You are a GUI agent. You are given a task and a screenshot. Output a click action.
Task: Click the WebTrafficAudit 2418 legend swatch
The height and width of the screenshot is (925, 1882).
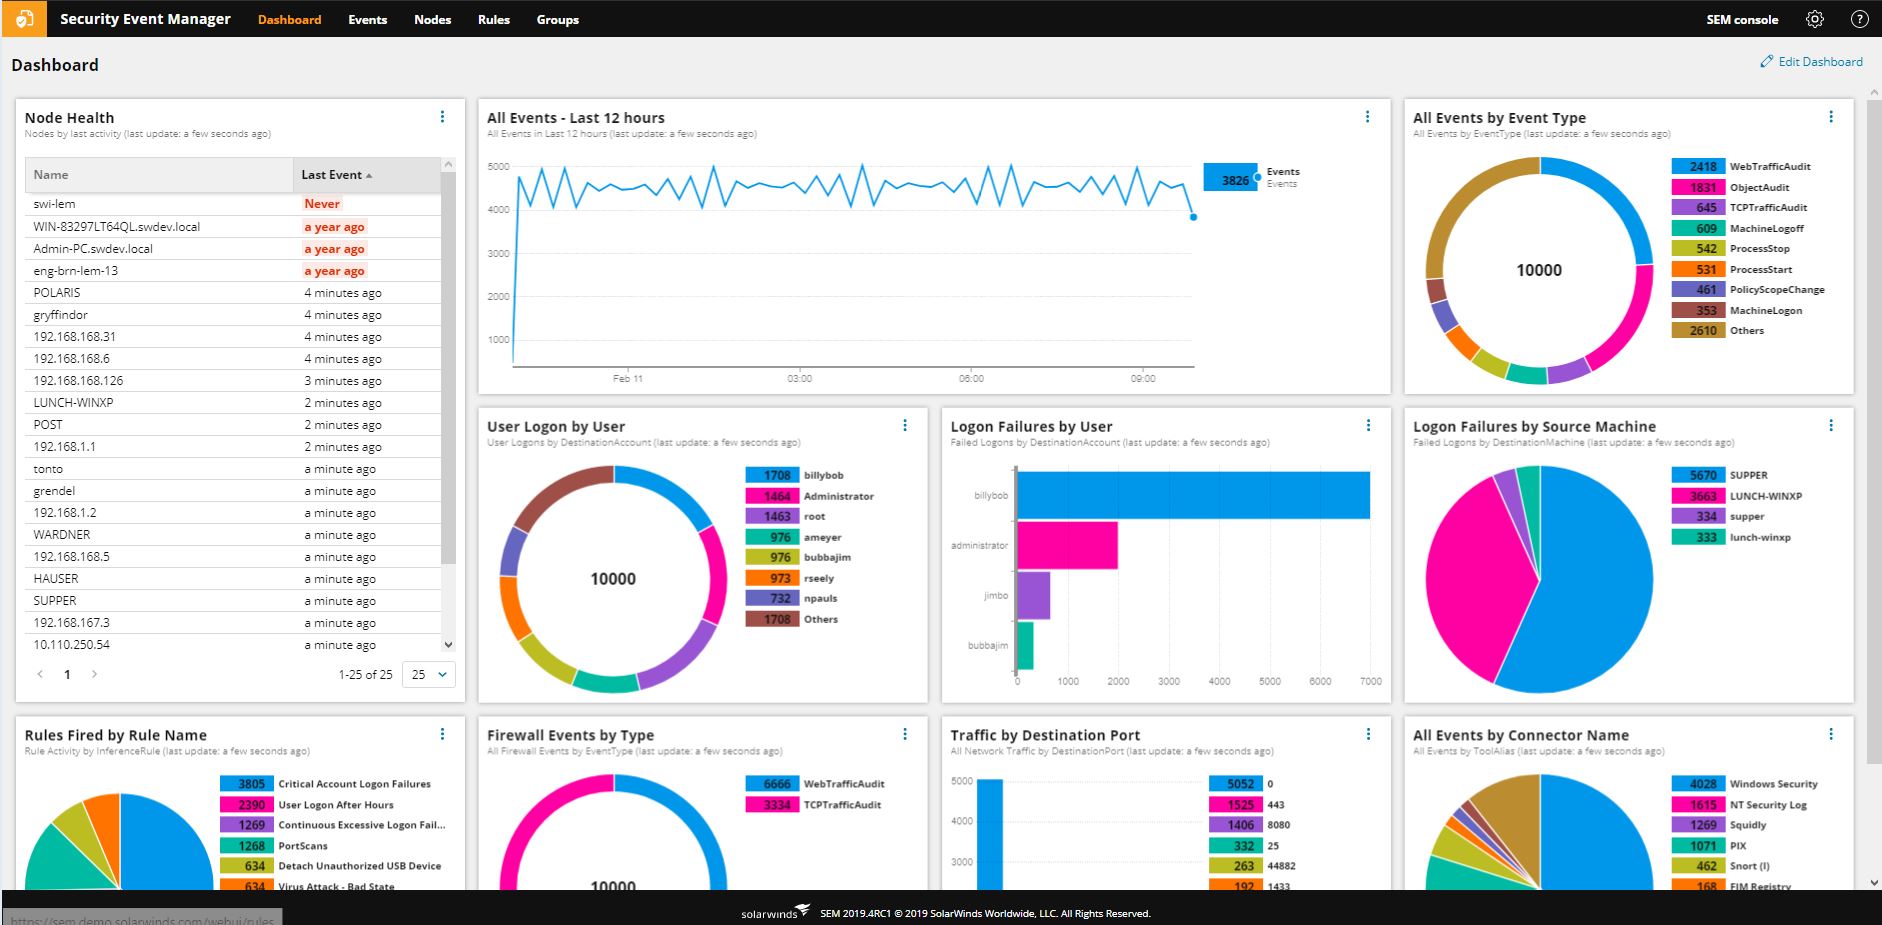point(1698,167)
